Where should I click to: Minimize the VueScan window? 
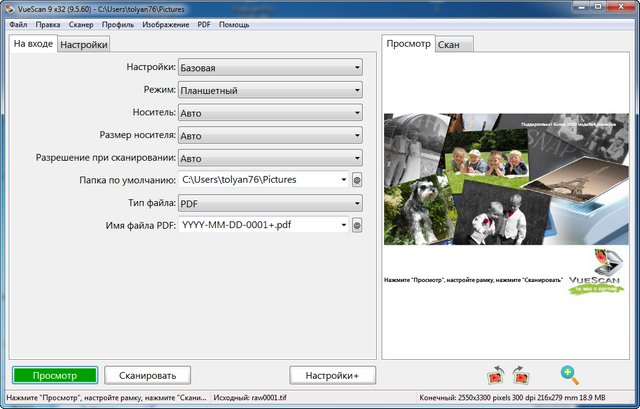580,6
